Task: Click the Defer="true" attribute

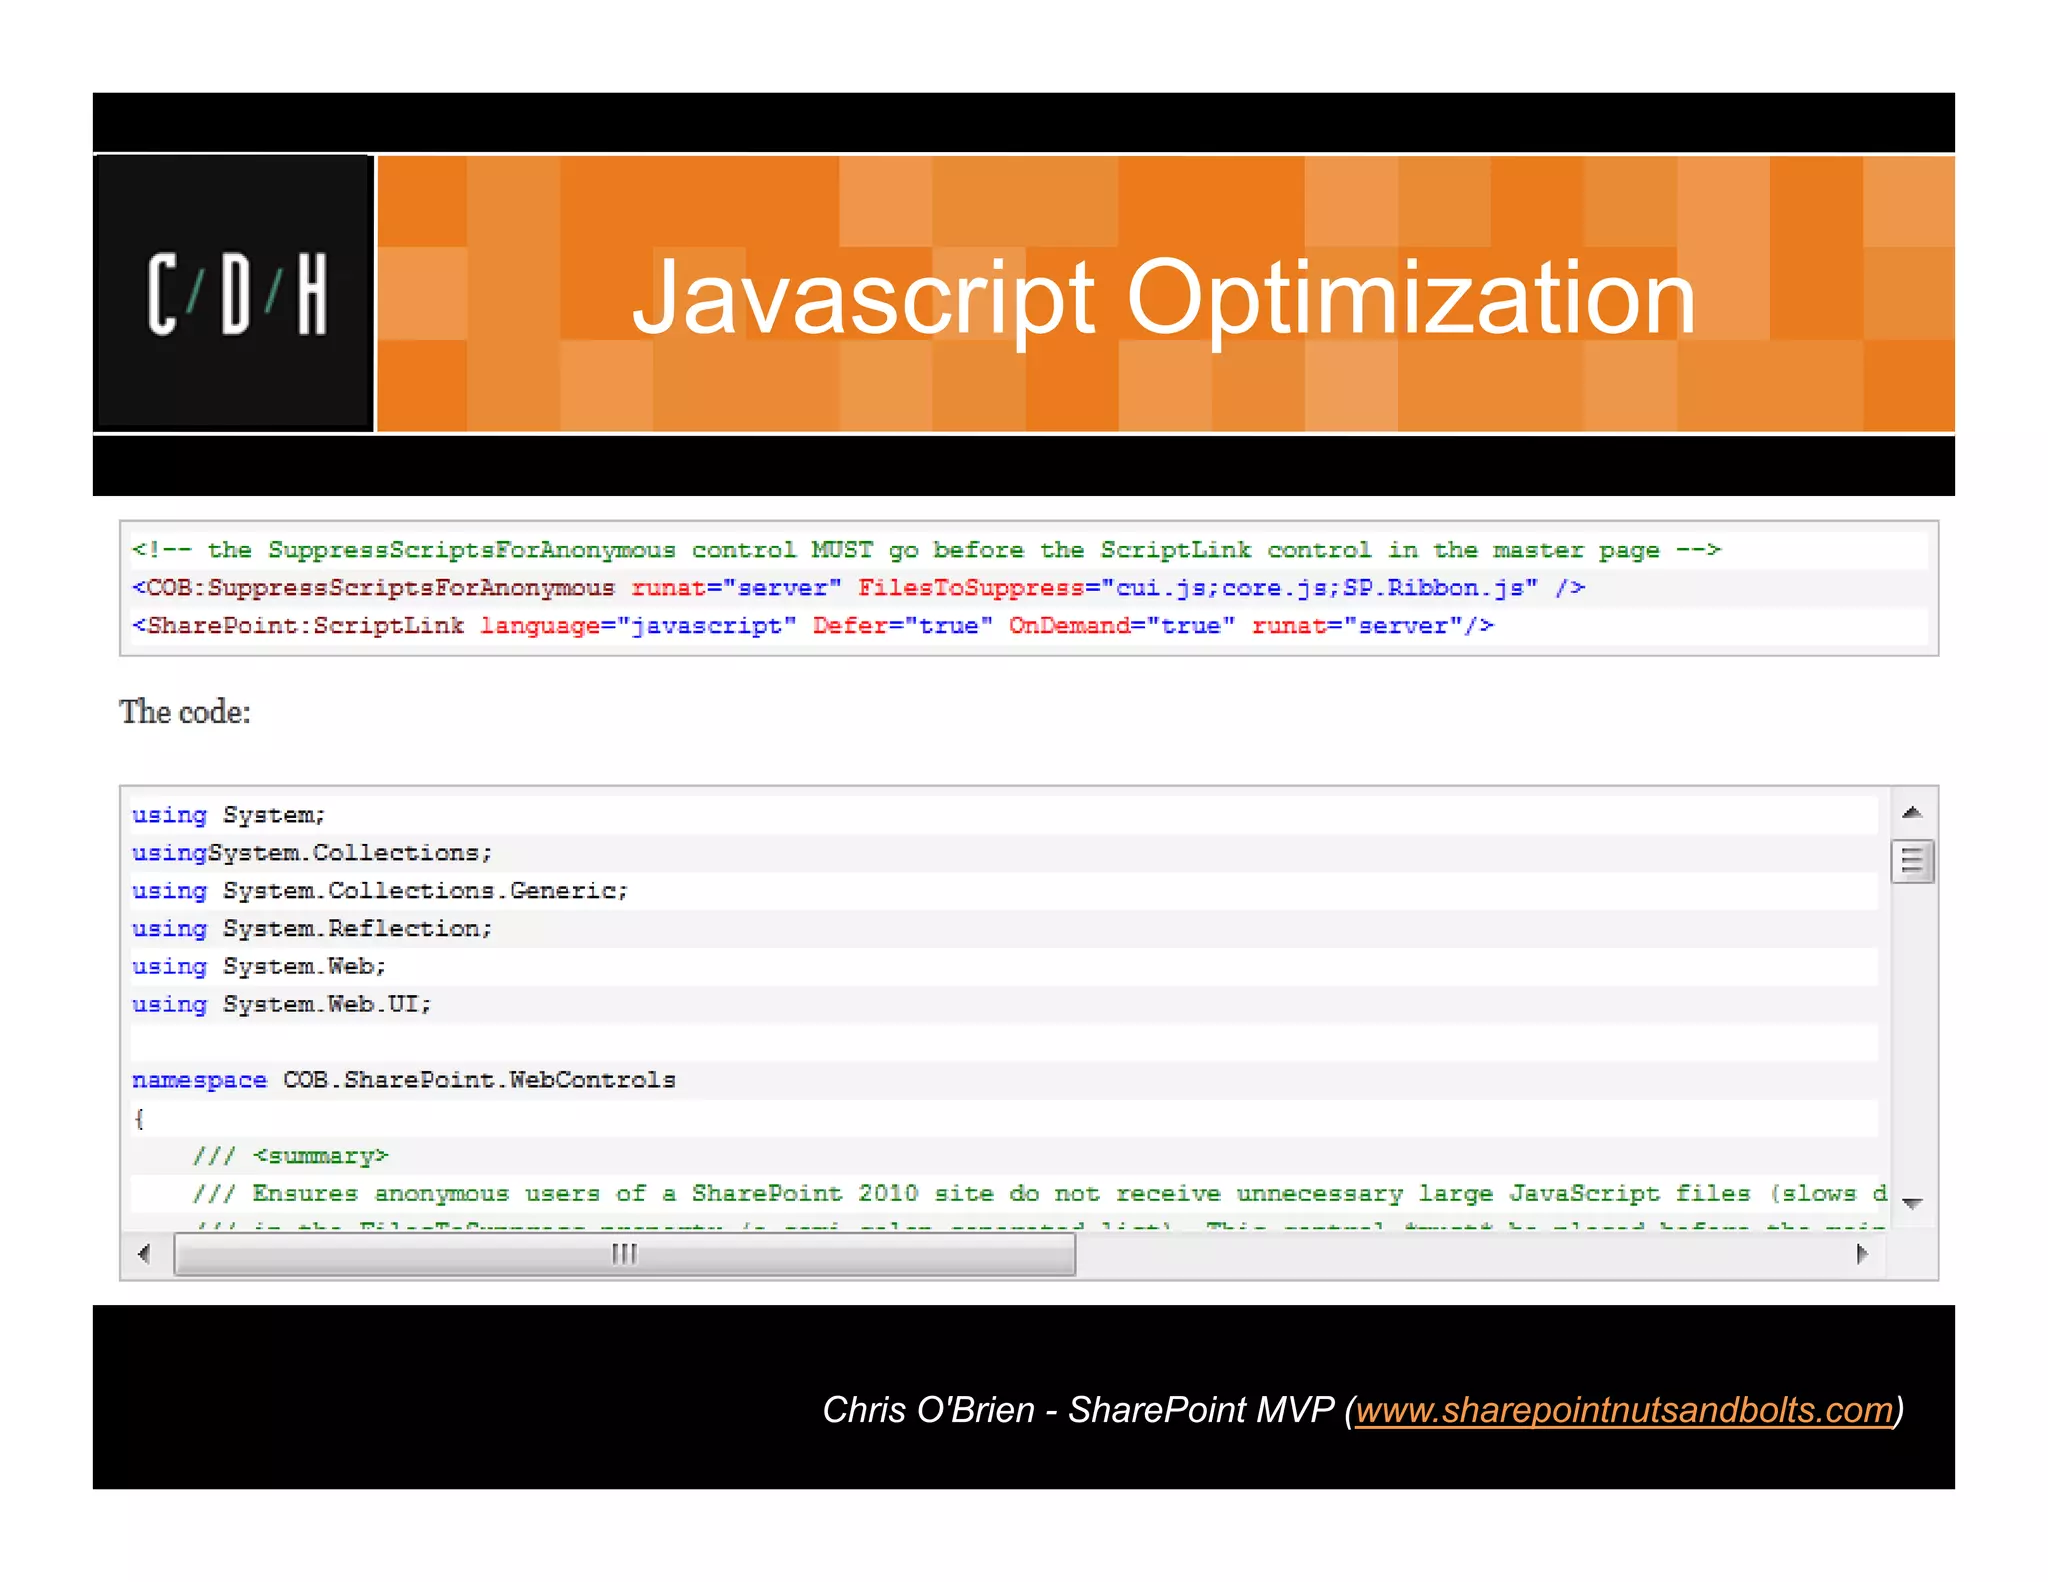Action: [x=903, y=626]
